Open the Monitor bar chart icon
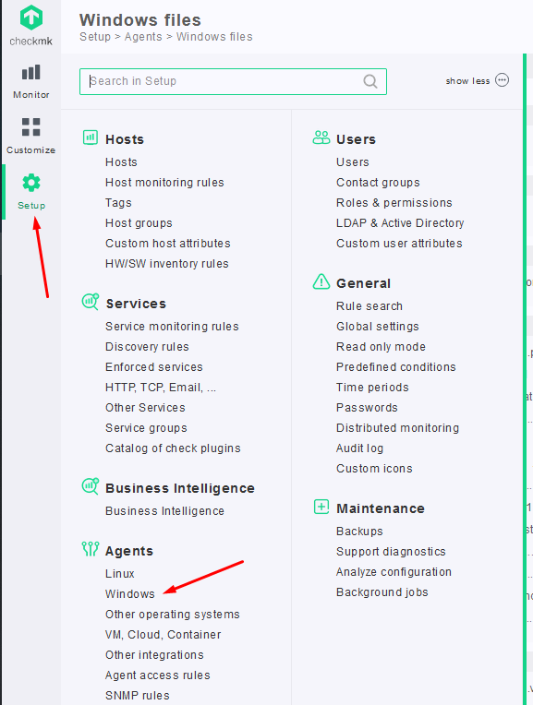The width and height of the screenshot is (533, 705). click(31, 72)
